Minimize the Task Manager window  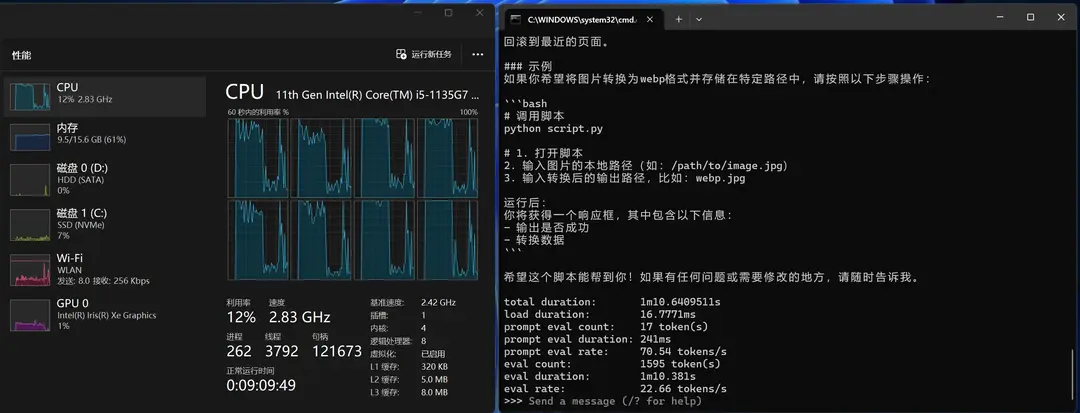416,12
